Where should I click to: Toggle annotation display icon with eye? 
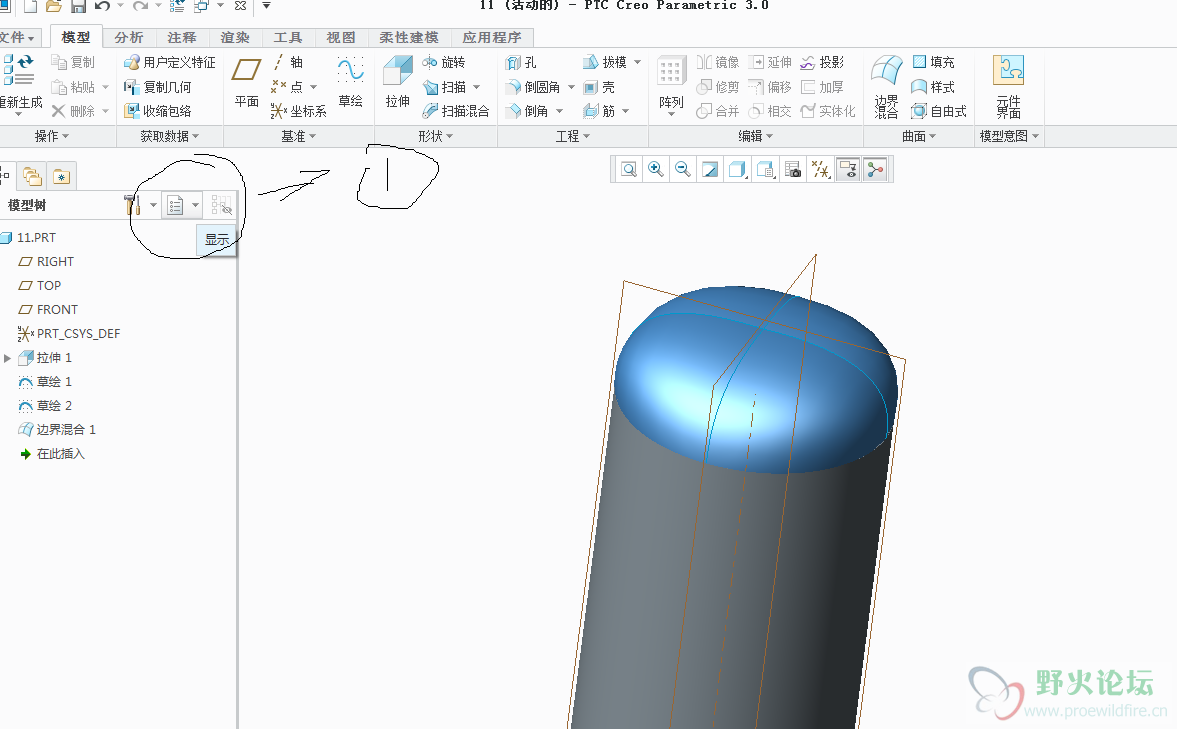click(x=848, y=170)
